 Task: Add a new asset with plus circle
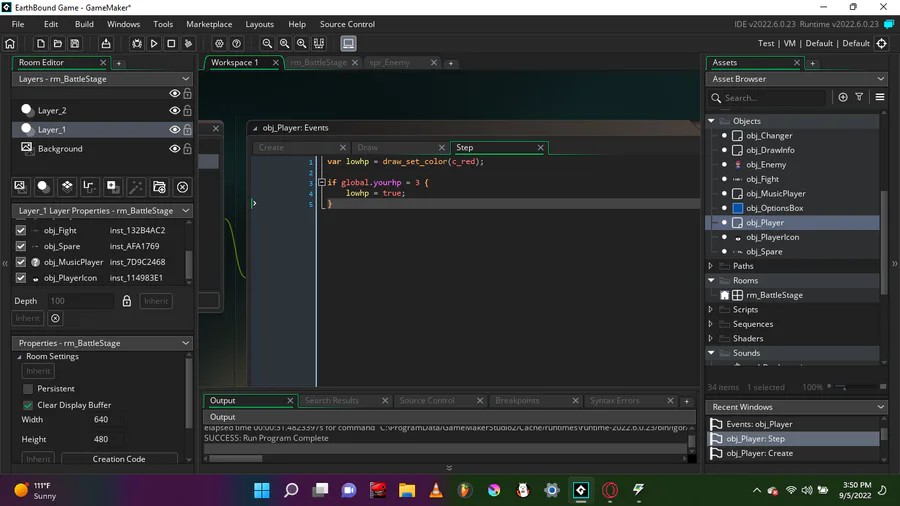point(843,98)
